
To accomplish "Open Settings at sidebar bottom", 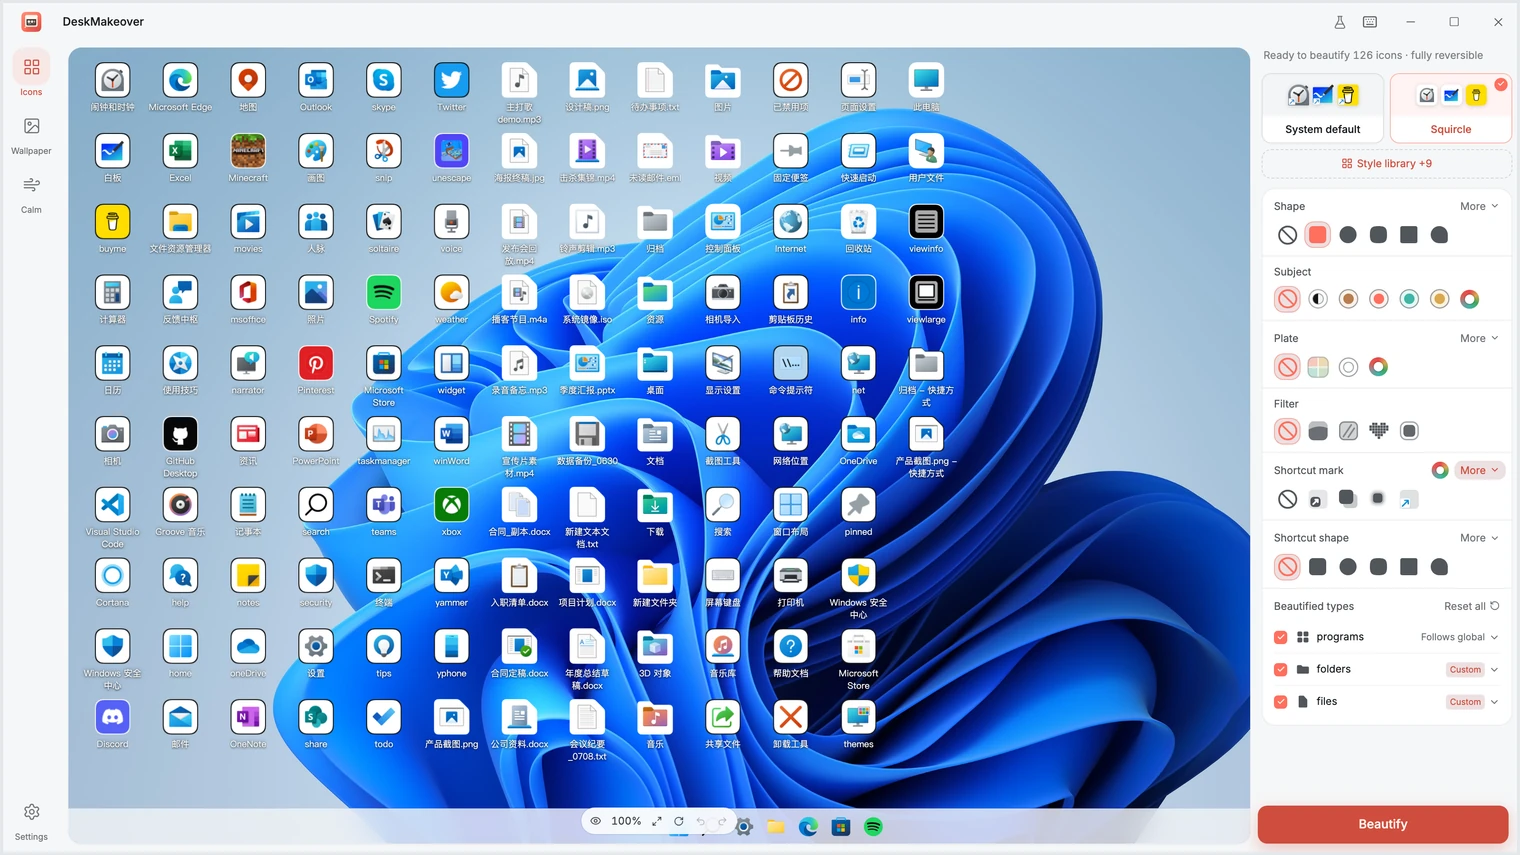I will click(31, 821).
